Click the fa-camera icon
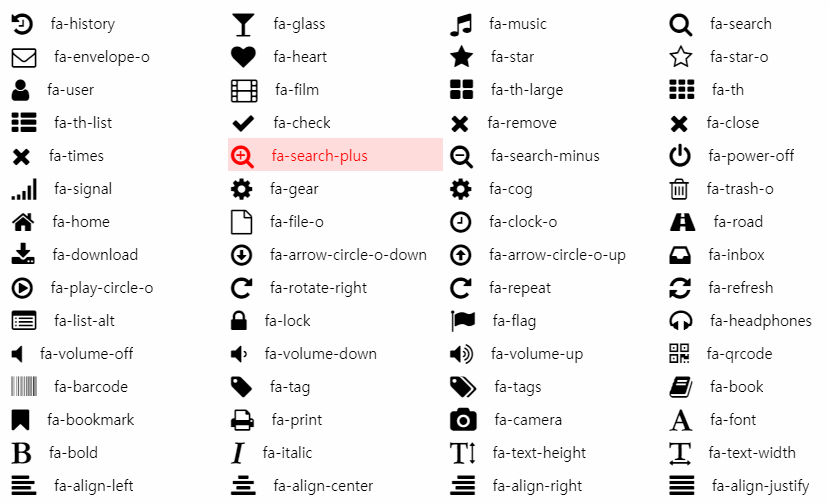The height and width of the screenshot is (503, 829). pyautogui.click(x=463, y=420)
